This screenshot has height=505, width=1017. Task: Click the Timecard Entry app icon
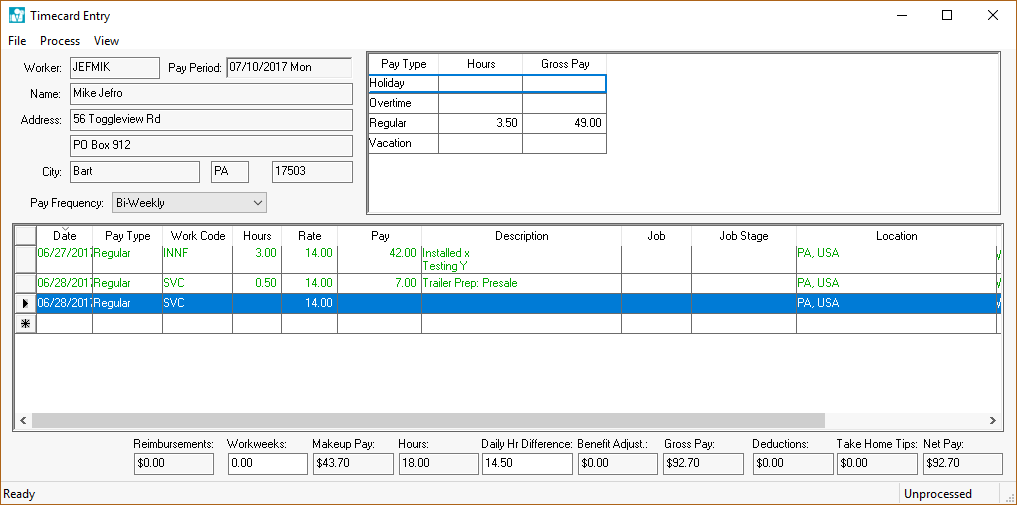(x=17, y=16)
